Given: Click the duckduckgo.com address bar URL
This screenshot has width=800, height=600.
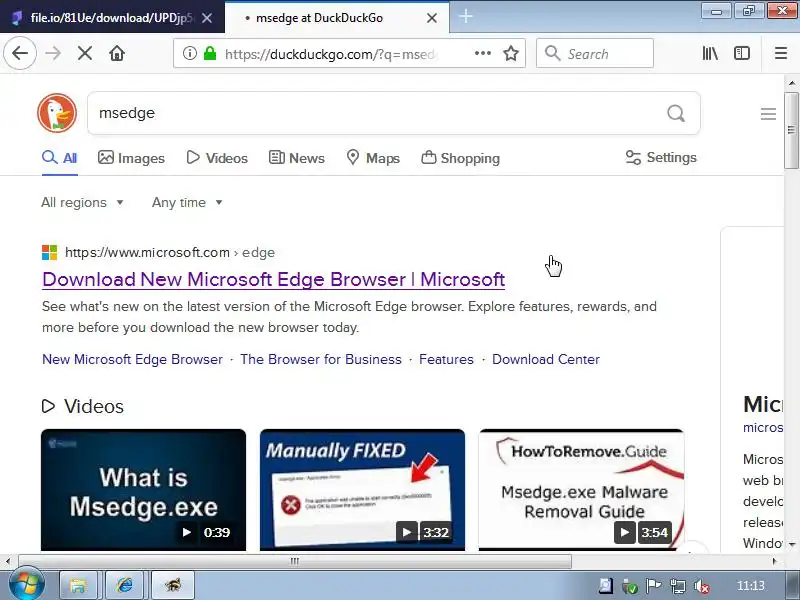Looking at the screenshot, I should 330,54.
